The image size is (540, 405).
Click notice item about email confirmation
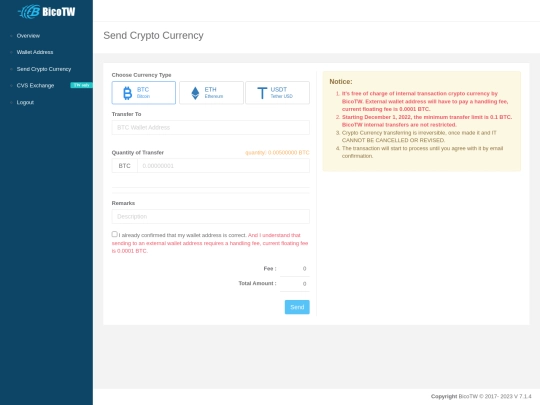pyautogui.click(x=422, y=152)
